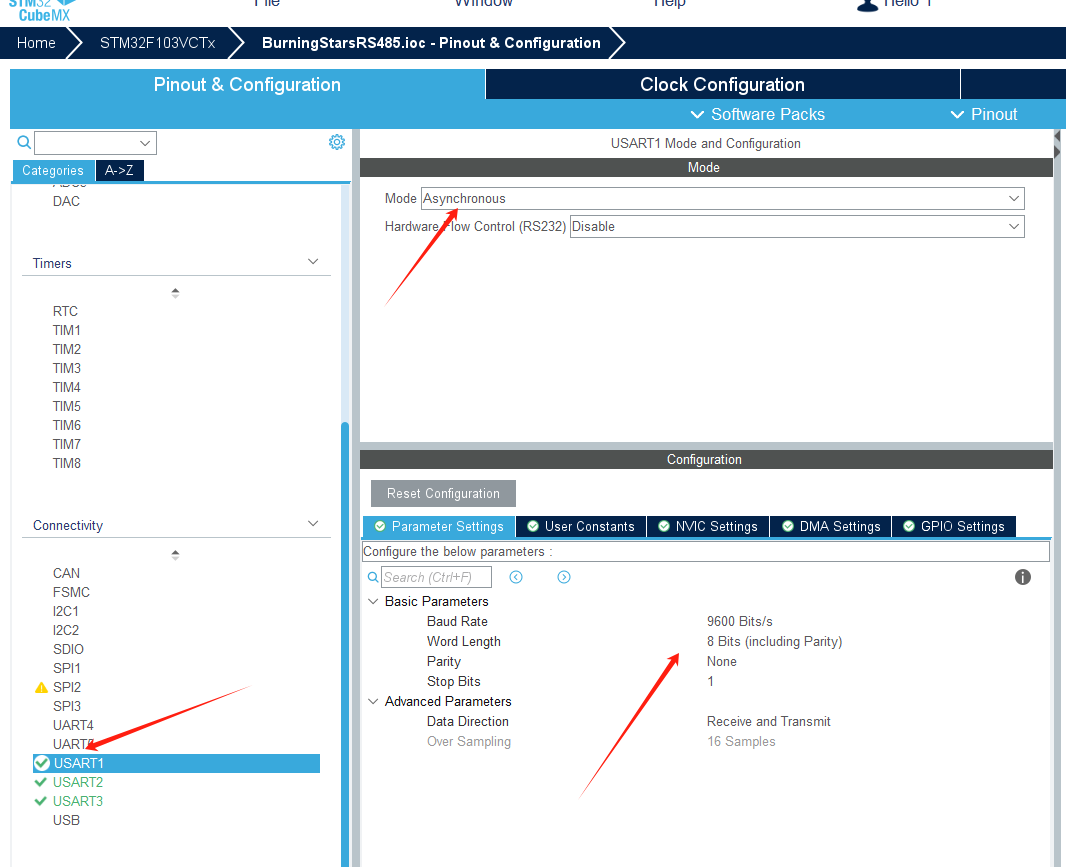Select CAN in the Connectivity list

click(x=66, y=573)
